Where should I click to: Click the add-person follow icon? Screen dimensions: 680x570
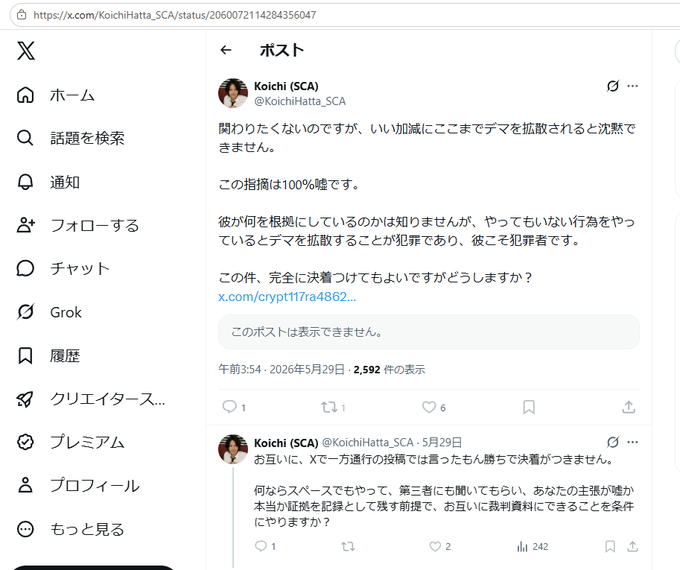26,226
